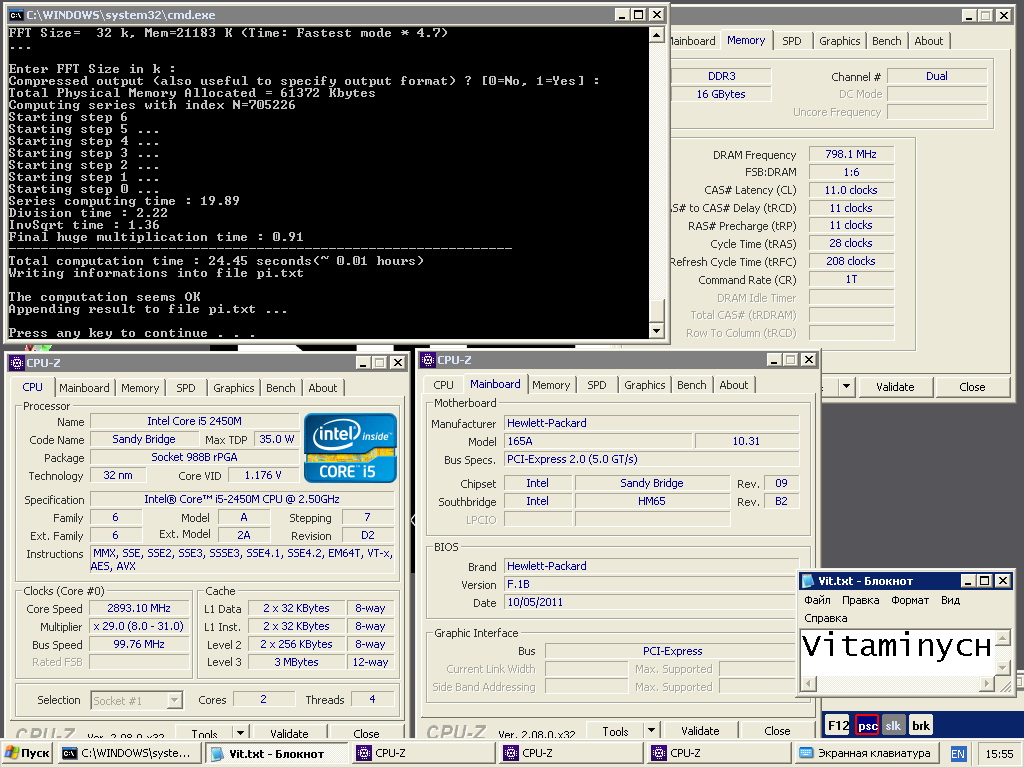This screenshot has height=768, width=1024.
Task: Select CPU tab in processor CPU-Z window
Action: pos(33,387)
